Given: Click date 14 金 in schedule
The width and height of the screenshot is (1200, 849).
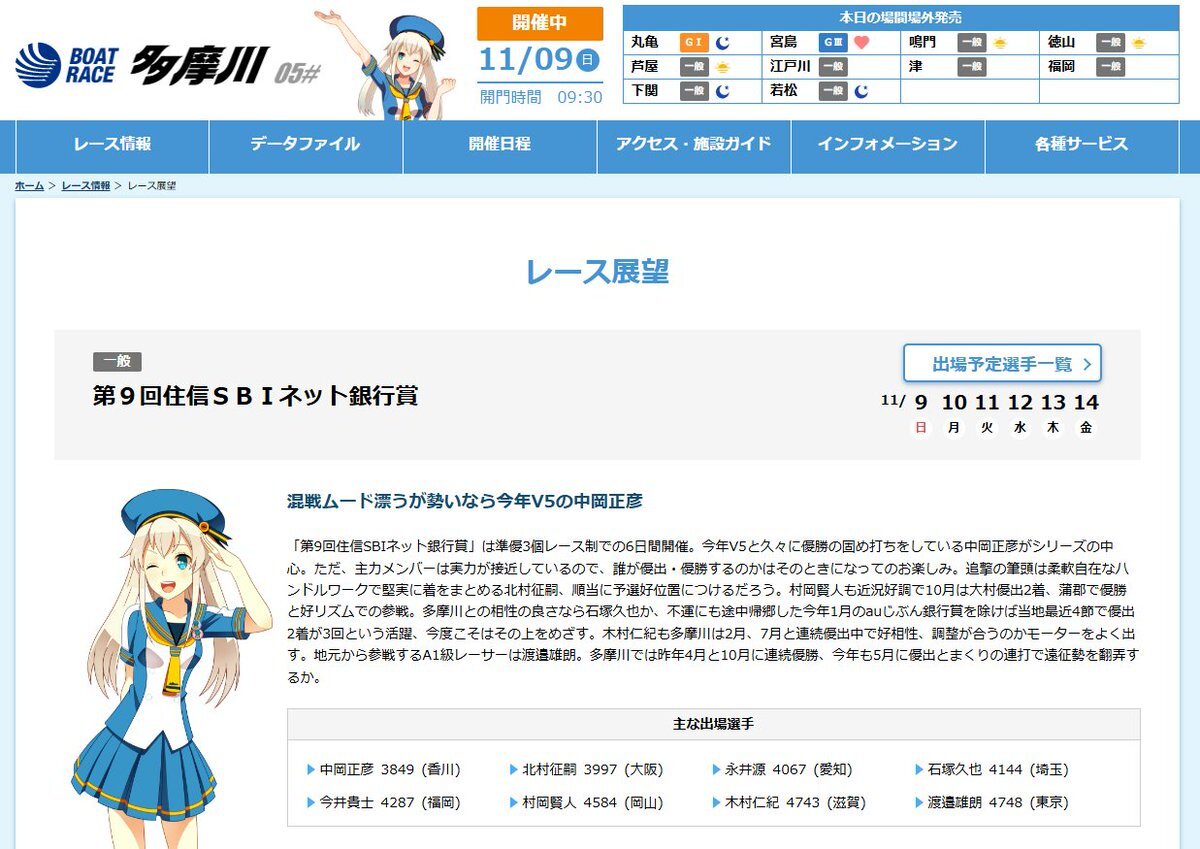Looking at the screenshot, I should click(x=1086, y=413).
